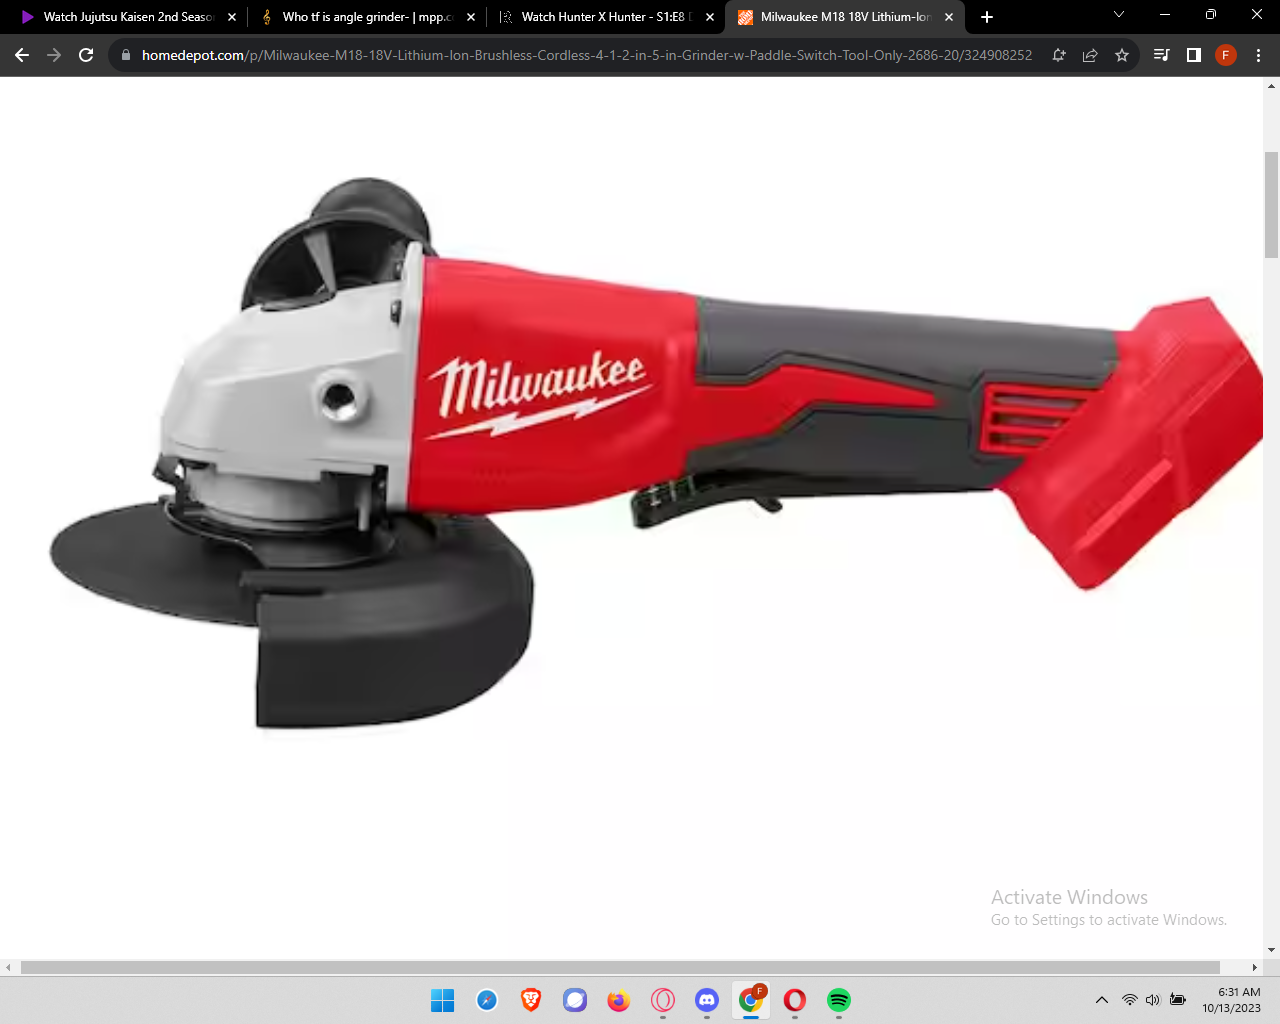Close the Milwaukee M18 tab
This screenshot has width=1280, height=1024.
click(x=949, y=17)
